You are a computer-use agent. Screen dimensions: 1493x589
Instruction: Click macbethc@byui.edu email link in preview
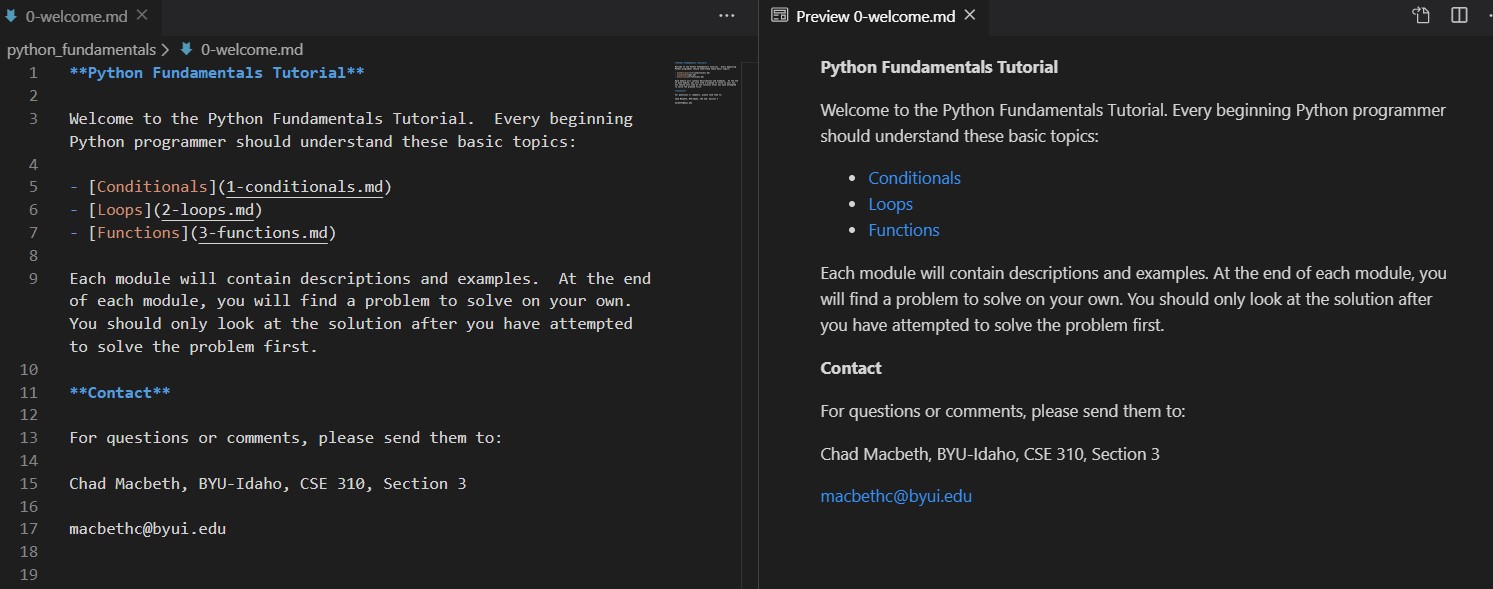click(x=896, y=496)
